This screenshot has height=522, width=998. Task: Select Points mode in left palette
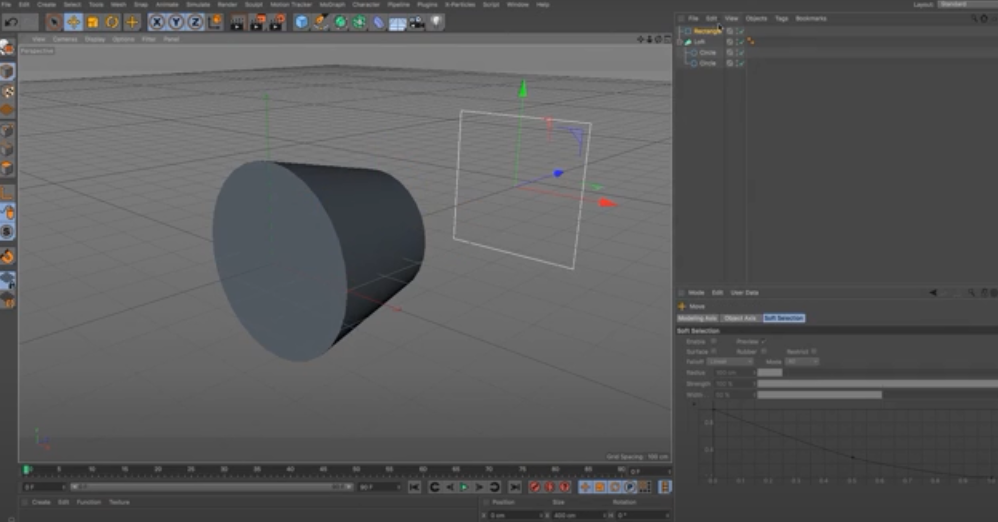point(7,130)
